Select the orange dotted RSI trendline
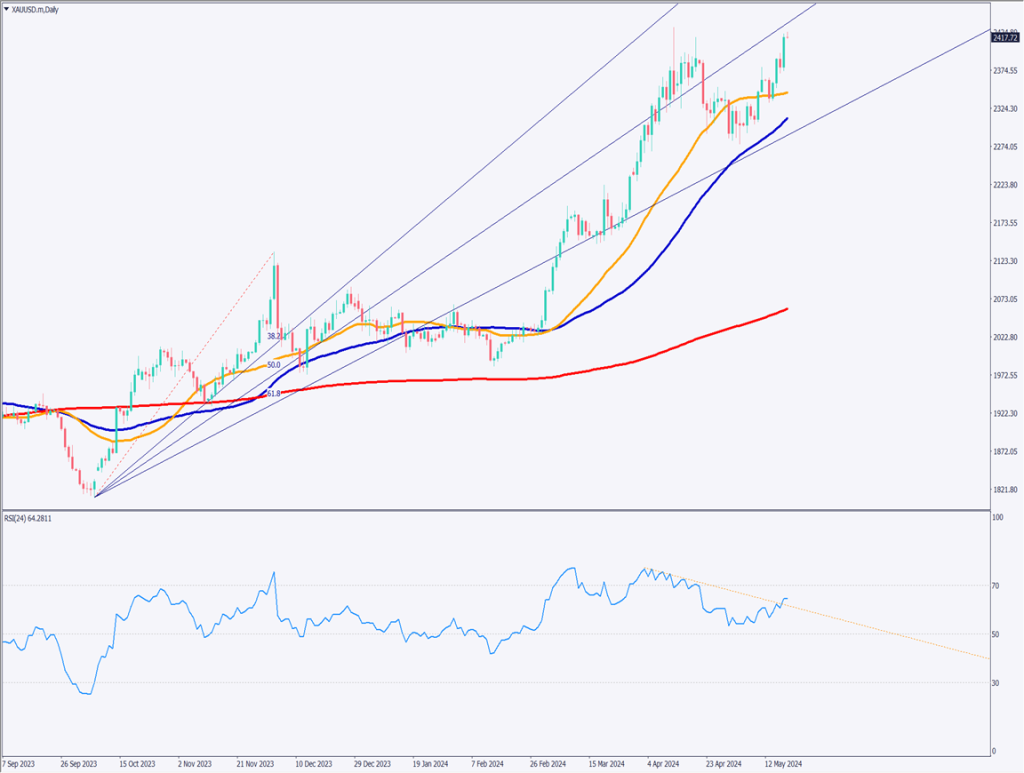The width and height of the screenshot is (1024, 773). click(x=850, y=624)
